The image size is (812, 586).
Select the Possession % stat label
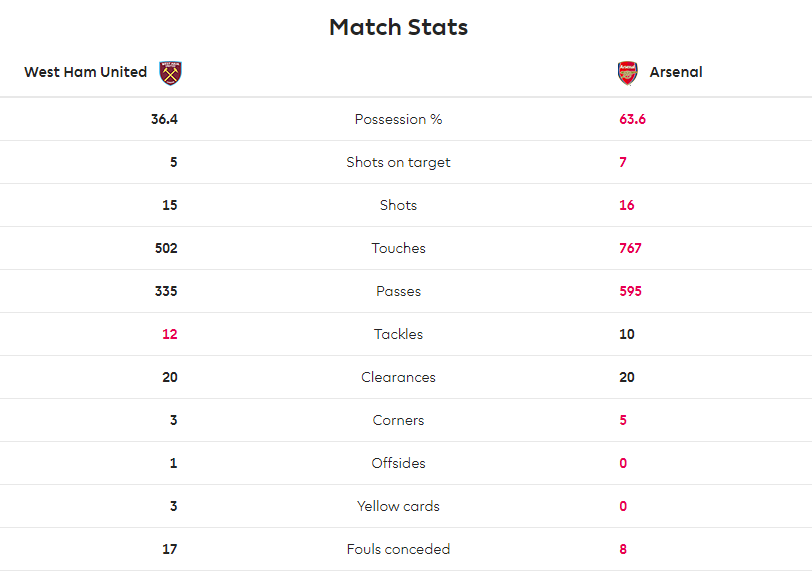(x=398, y=119)
